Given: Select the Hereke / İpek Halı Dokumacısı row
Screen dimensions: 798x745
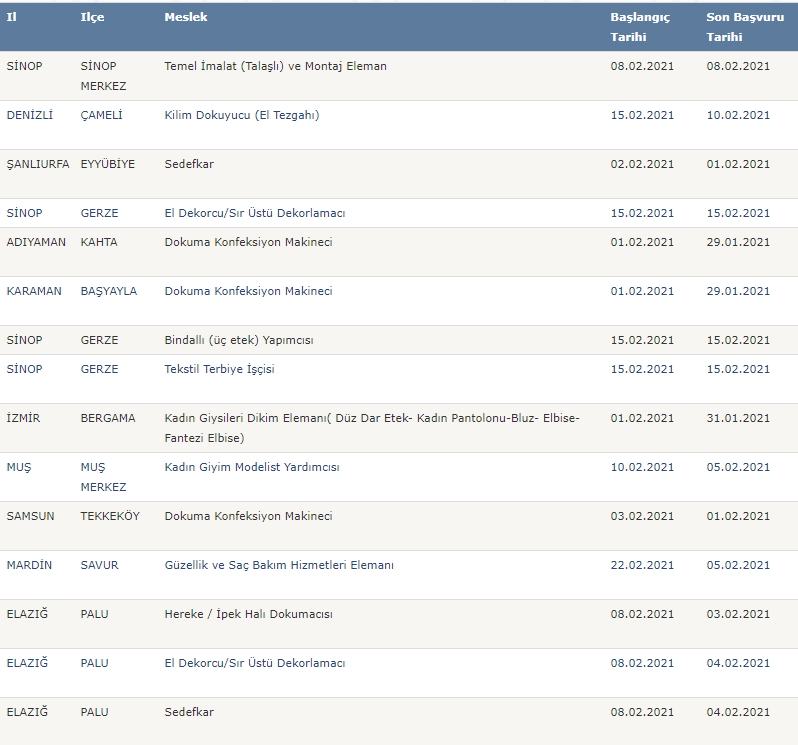Looking at the screenshot, I should [399, 624].
